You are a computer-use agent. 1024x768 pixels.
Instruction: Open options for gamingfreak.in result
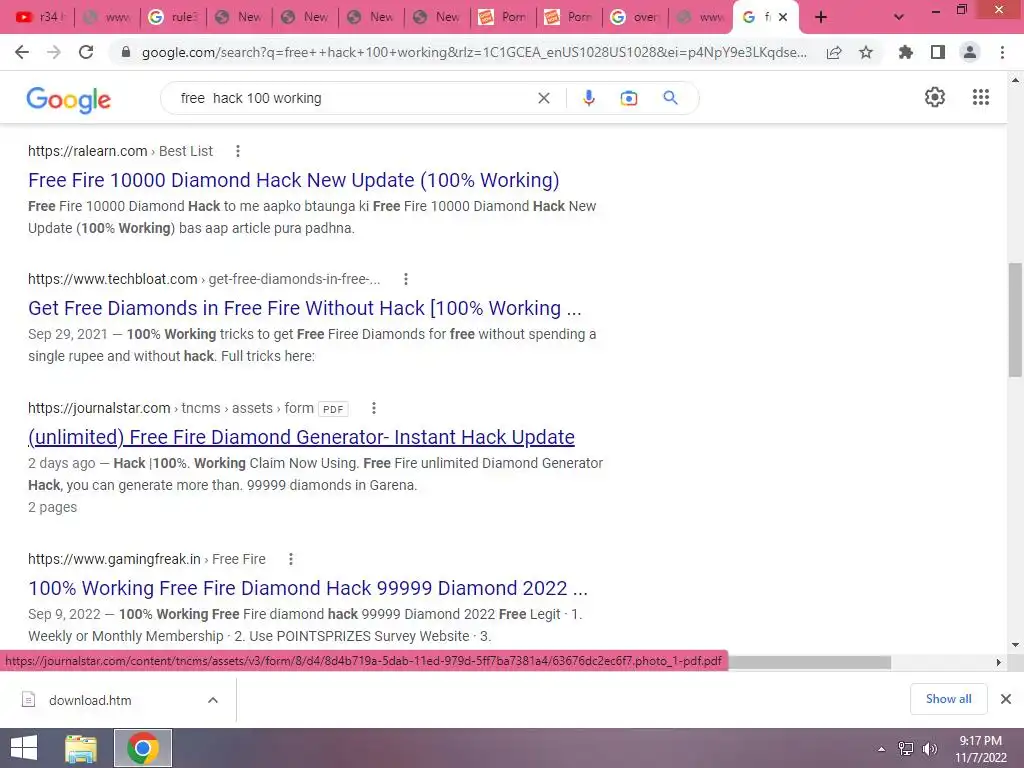coord(291,559)
